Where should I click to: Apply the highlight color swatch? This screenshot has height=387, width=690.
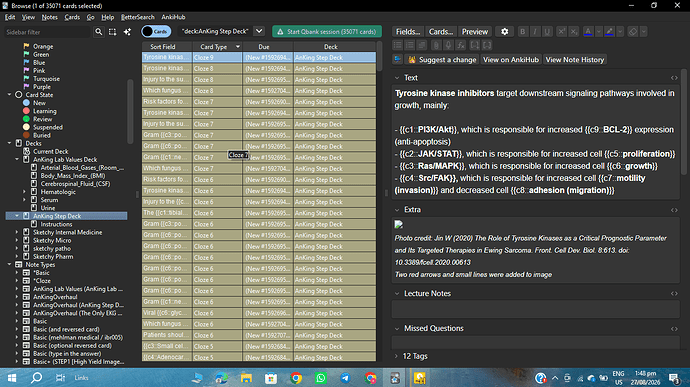tap(609, 32)
